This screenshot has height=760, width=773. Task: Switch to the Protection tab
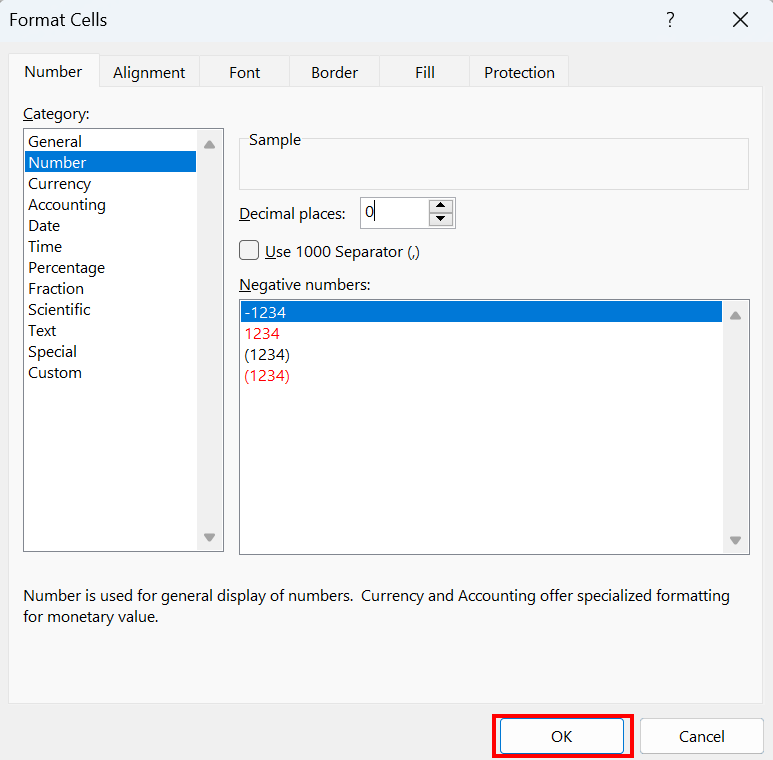pyautogui.click(x=519, y=72)
